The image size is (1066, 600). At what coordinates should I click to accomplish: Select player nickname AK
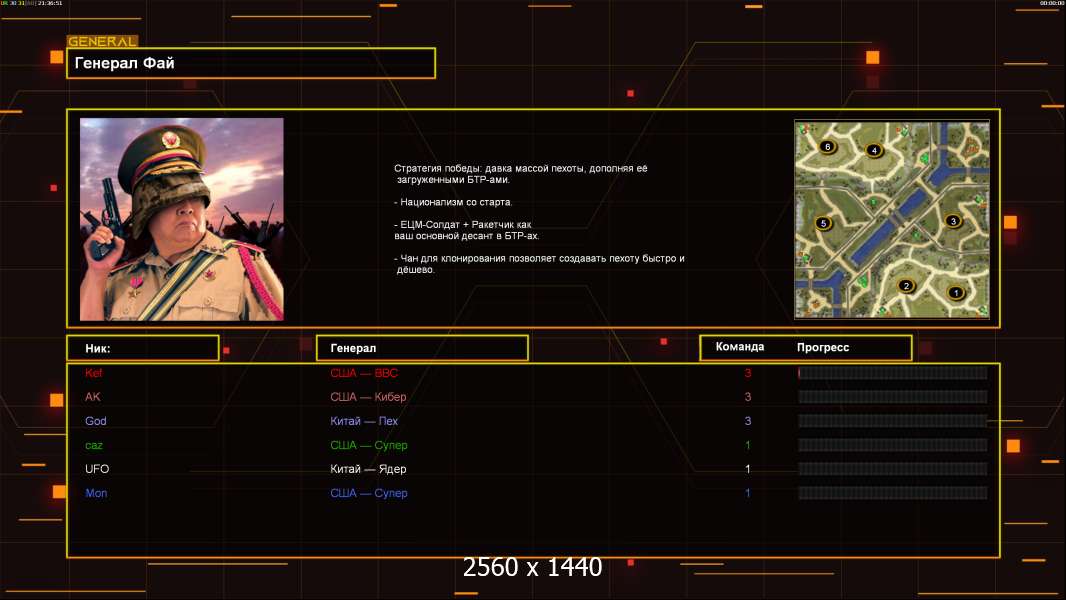point(92,397)
